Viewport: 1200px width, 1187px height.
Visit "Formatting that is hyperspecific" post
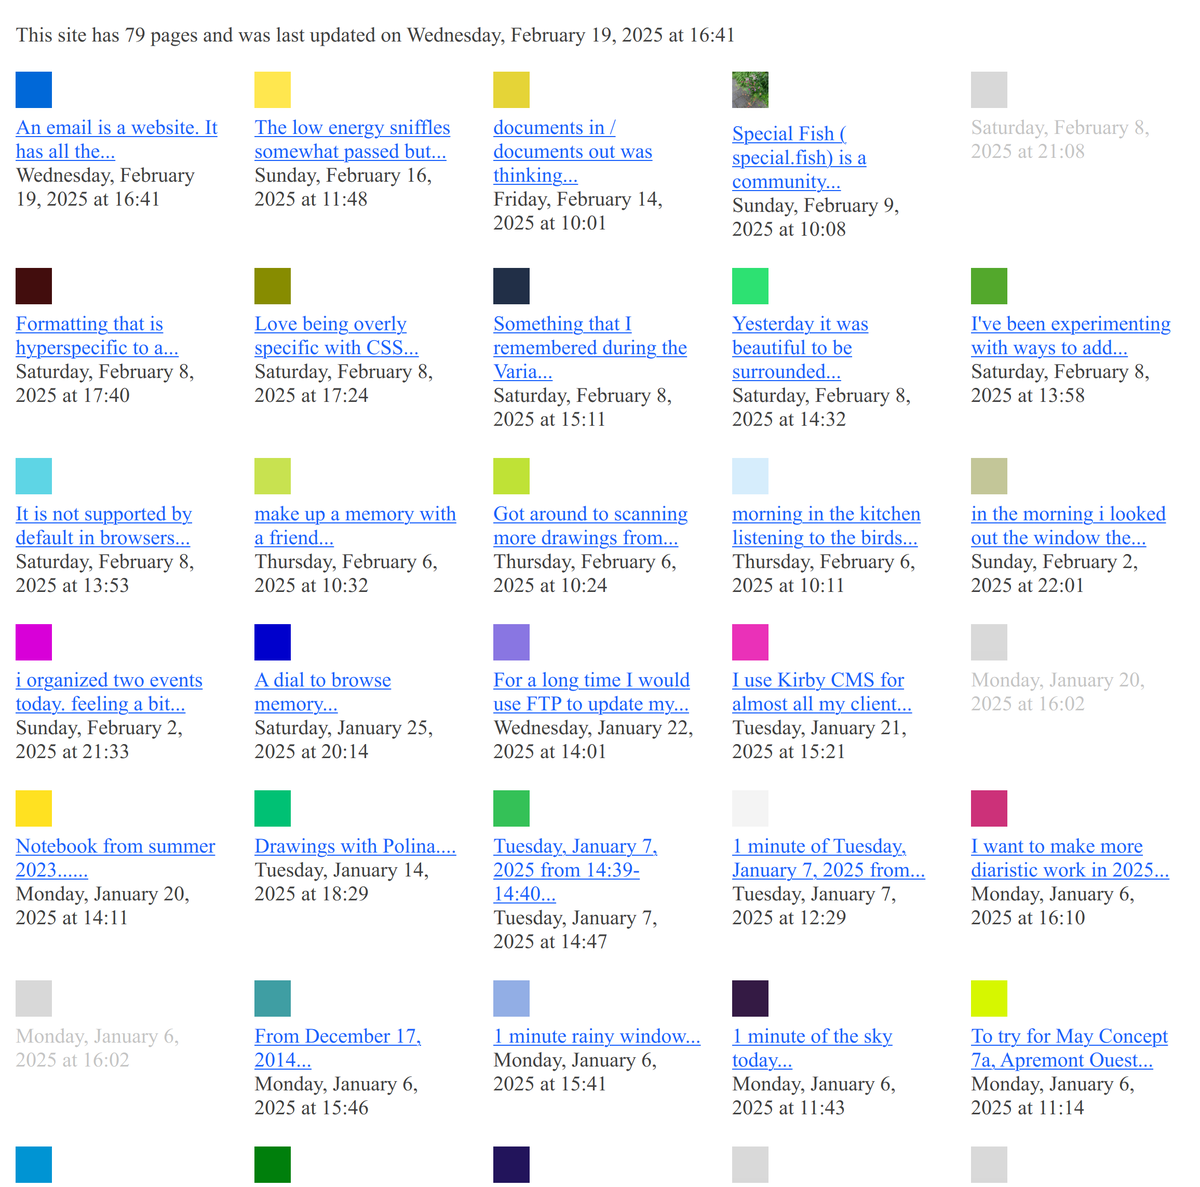(x=97, y=336)
